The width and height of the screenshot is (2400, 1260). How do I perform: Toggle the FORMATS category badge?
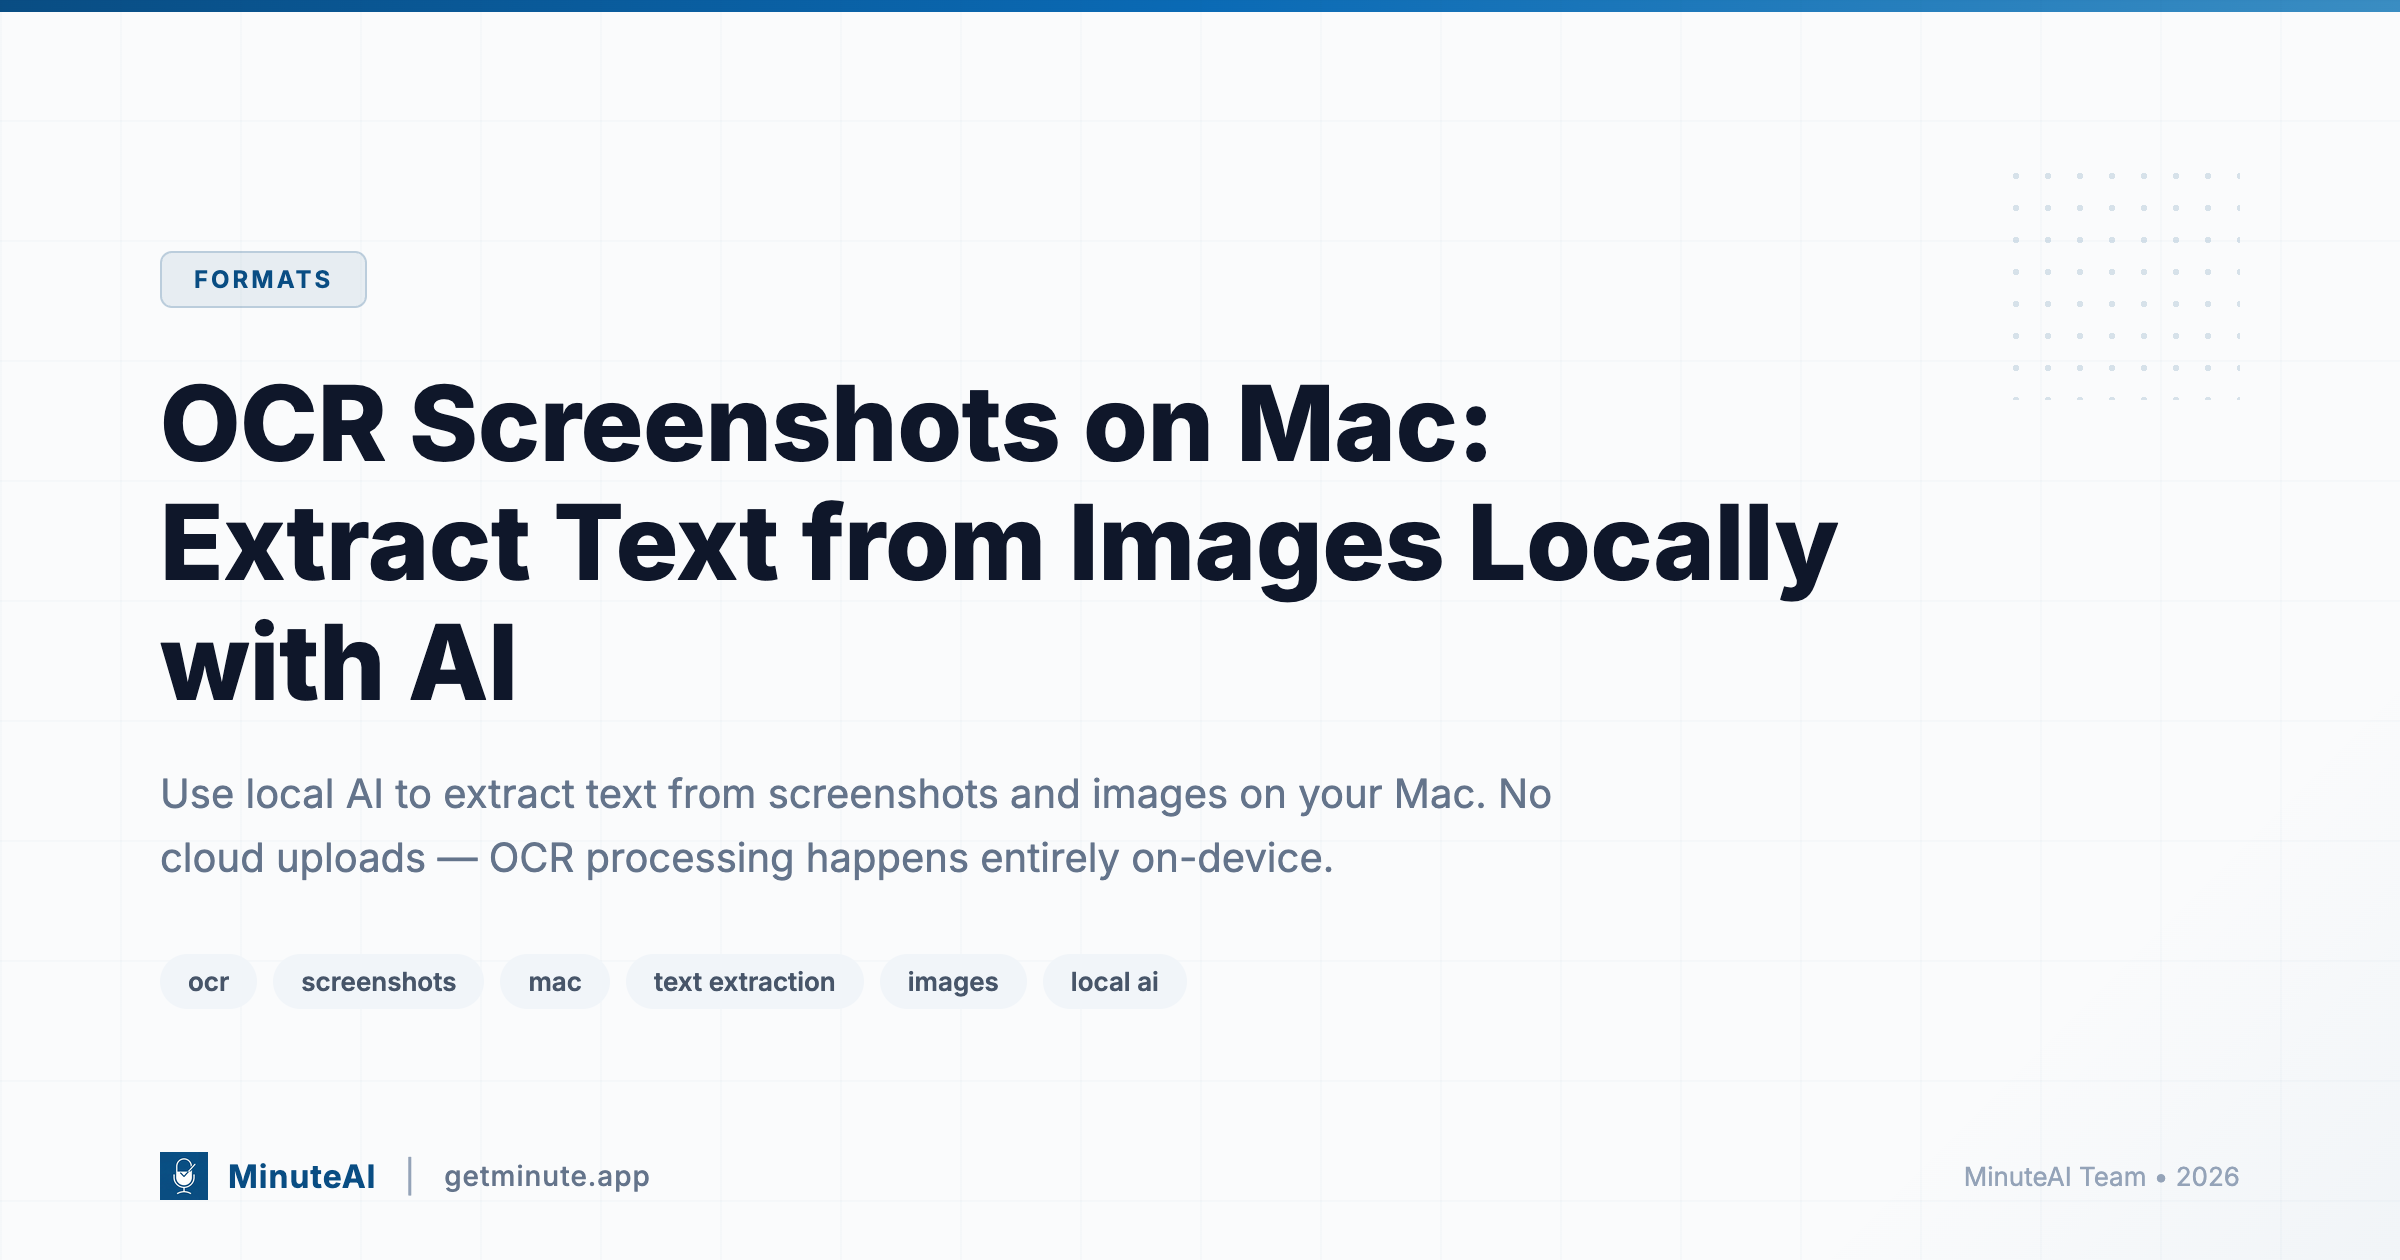pos(263,279)
